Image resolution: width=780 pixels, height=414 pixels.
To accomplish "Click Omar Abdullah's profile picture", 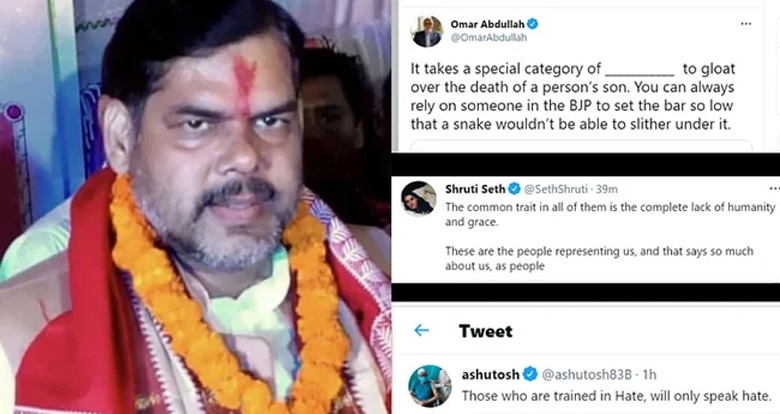I will point(427,31).
